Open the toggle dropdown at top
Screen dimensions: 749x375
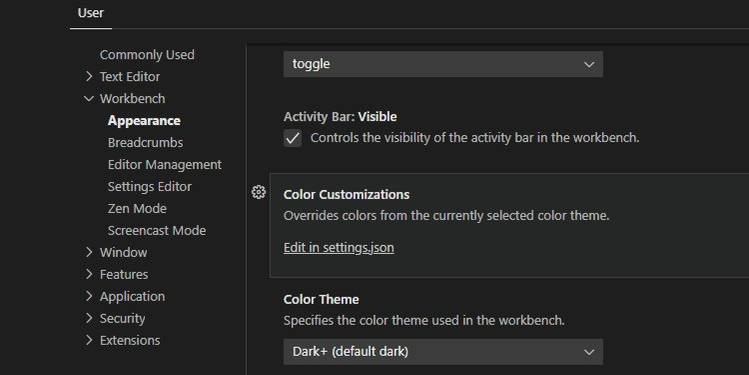[443, 64]
